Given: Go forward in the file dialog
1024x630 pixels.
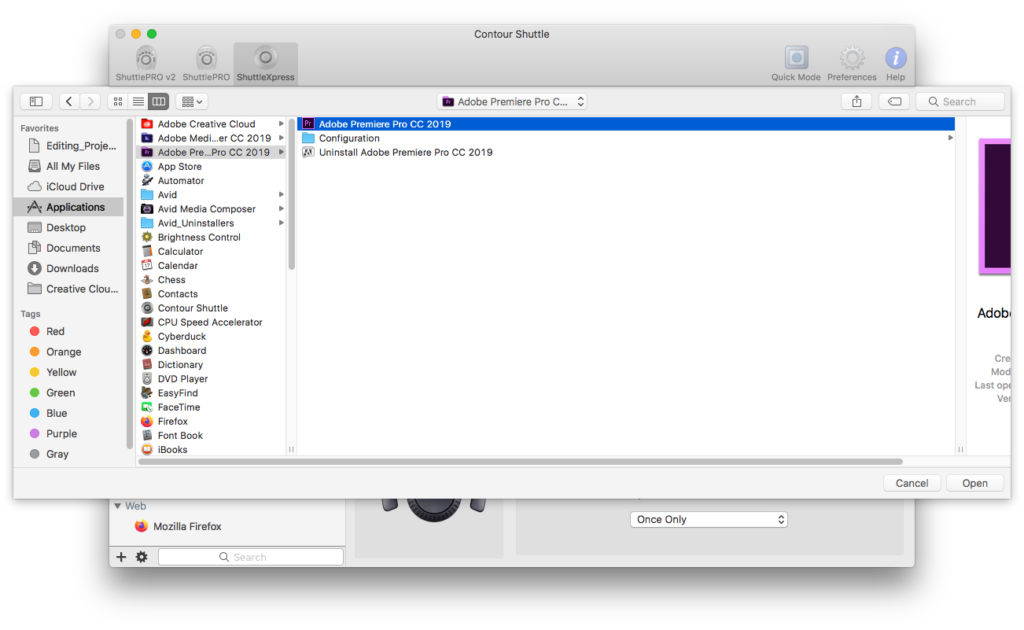Looking at the screenshot, I should tap(91, 101).
